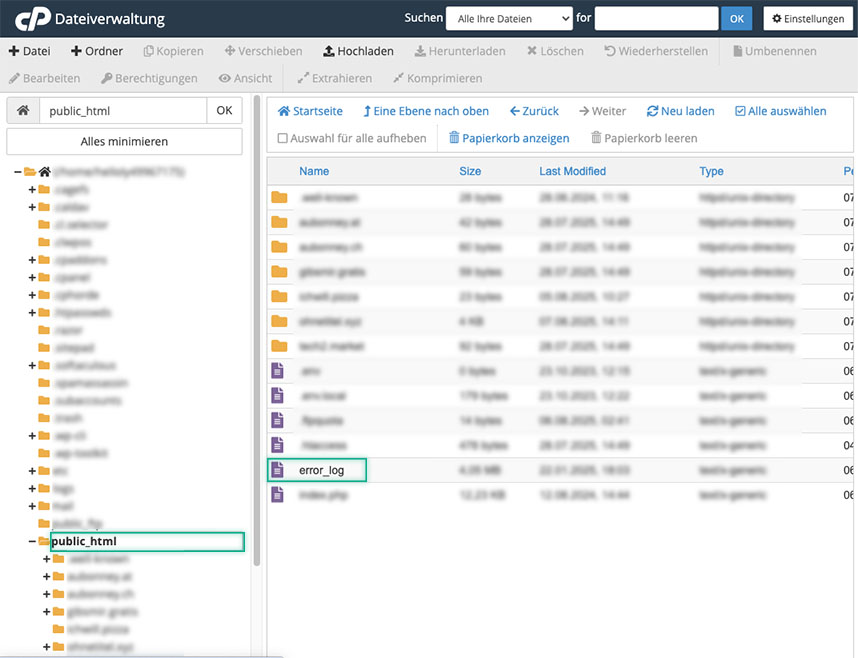The height and width of the screenshot is (658, 858).
Task: Open the Alle Ihre Dateien dropdown
Action: 510,19
